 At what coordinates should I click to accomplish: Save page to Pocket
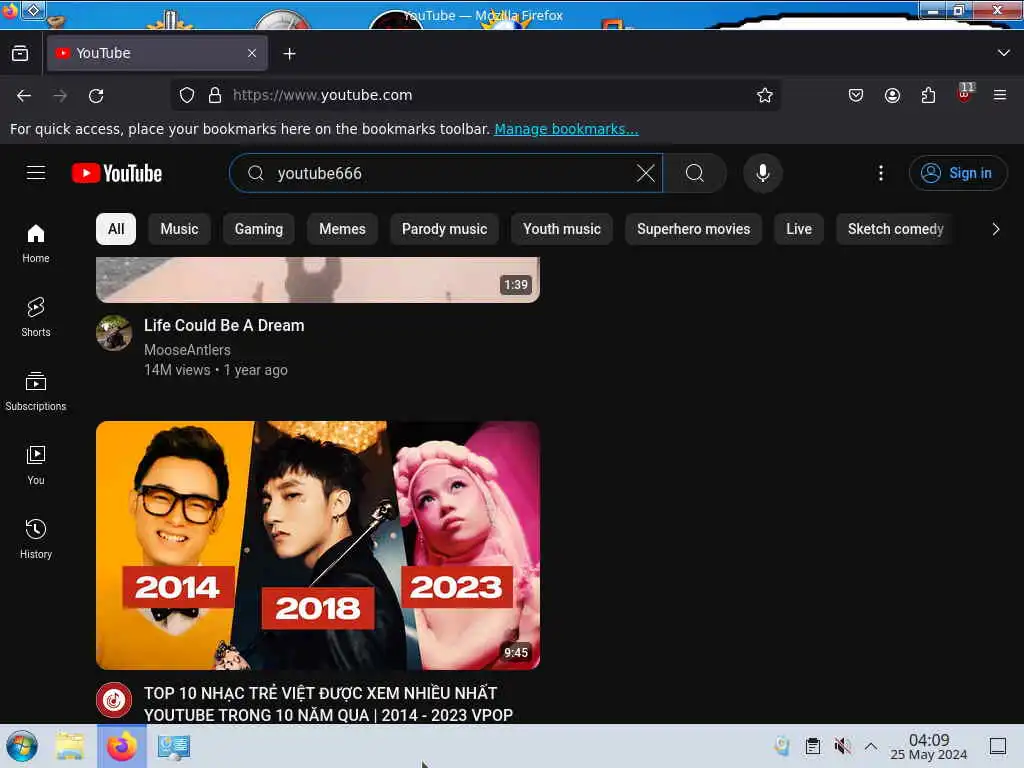856,95
